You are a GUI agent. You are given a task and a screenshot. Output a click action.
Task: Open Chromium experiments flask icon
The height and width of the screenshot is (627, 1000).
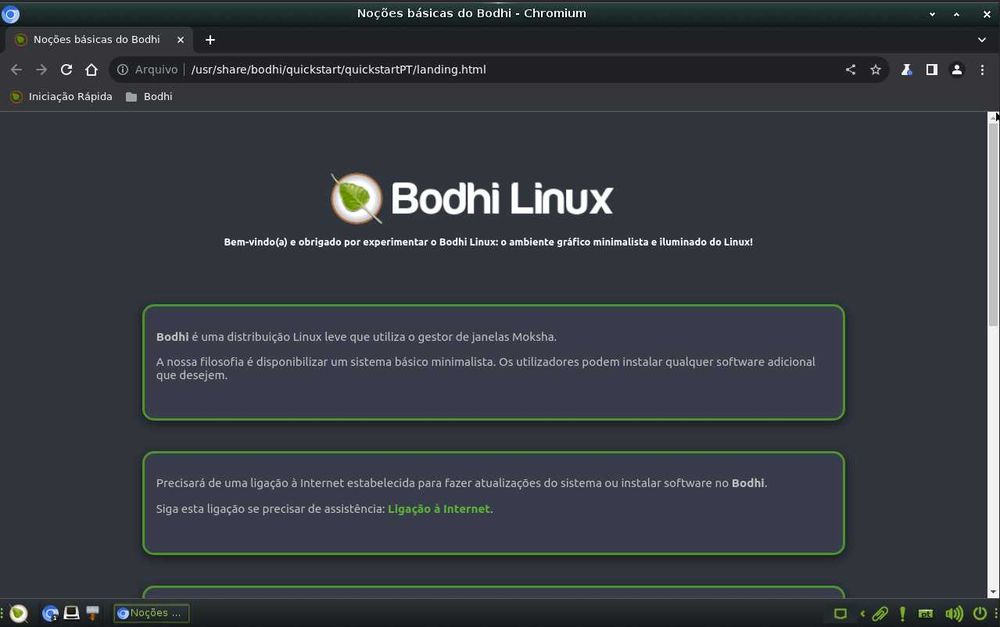pos(906,70)
